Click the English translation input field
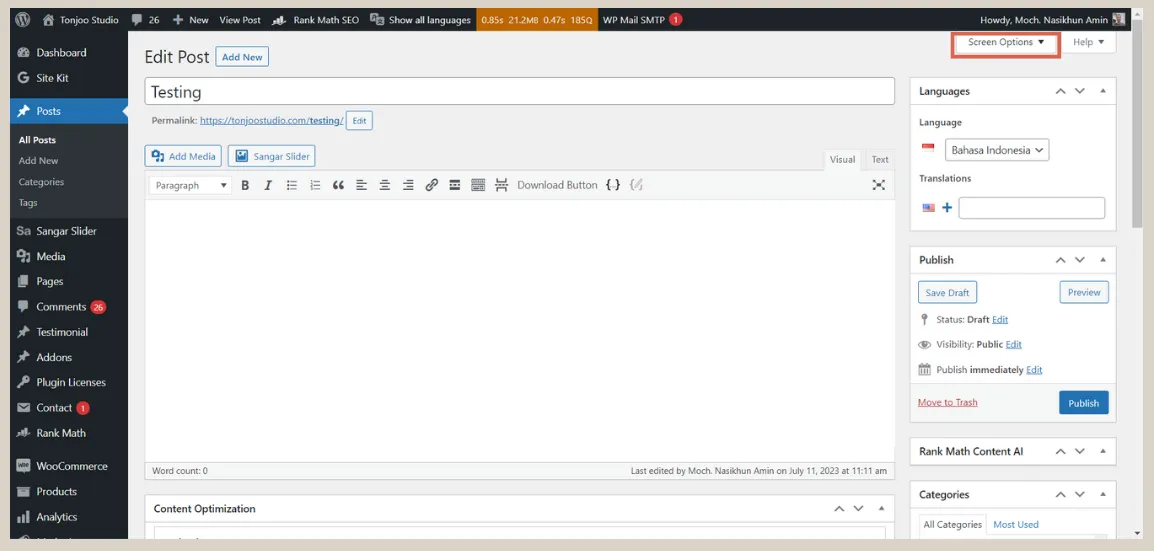 point(1031,208)
